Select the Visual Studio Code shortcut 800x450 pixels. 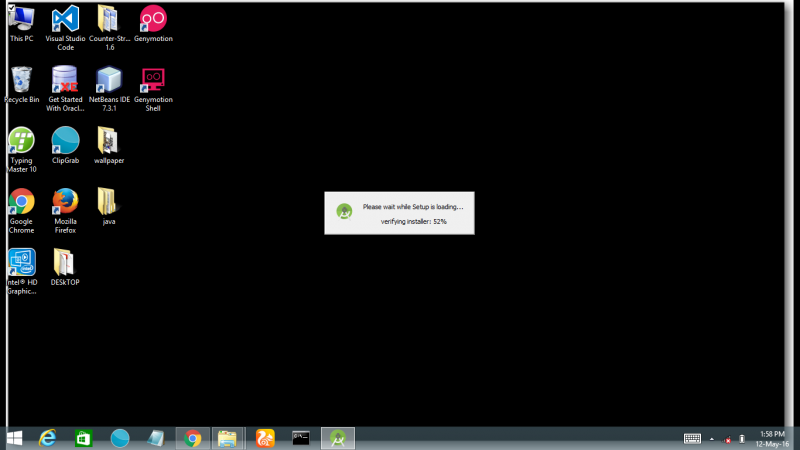pos(65,28)
